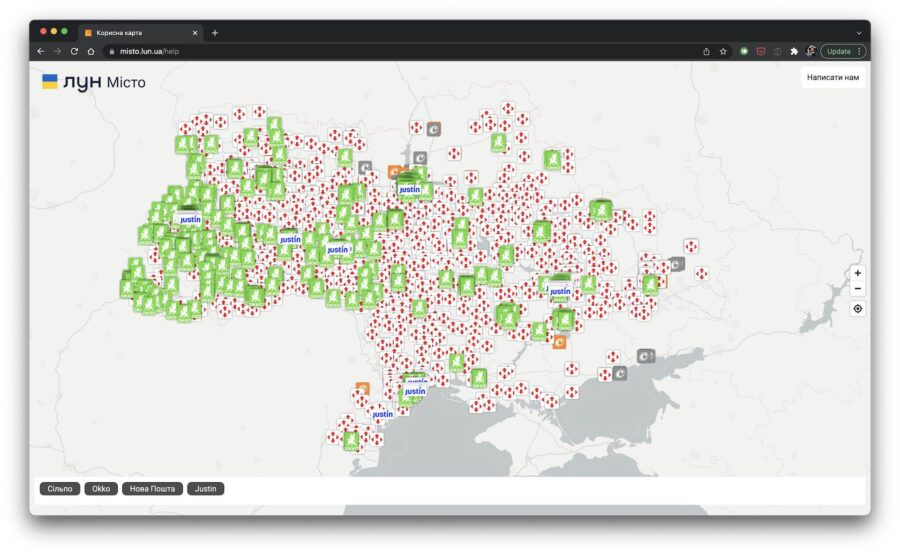
Task: Focus the misto.lun.ua/help address bar
Action: pos(402,51)
